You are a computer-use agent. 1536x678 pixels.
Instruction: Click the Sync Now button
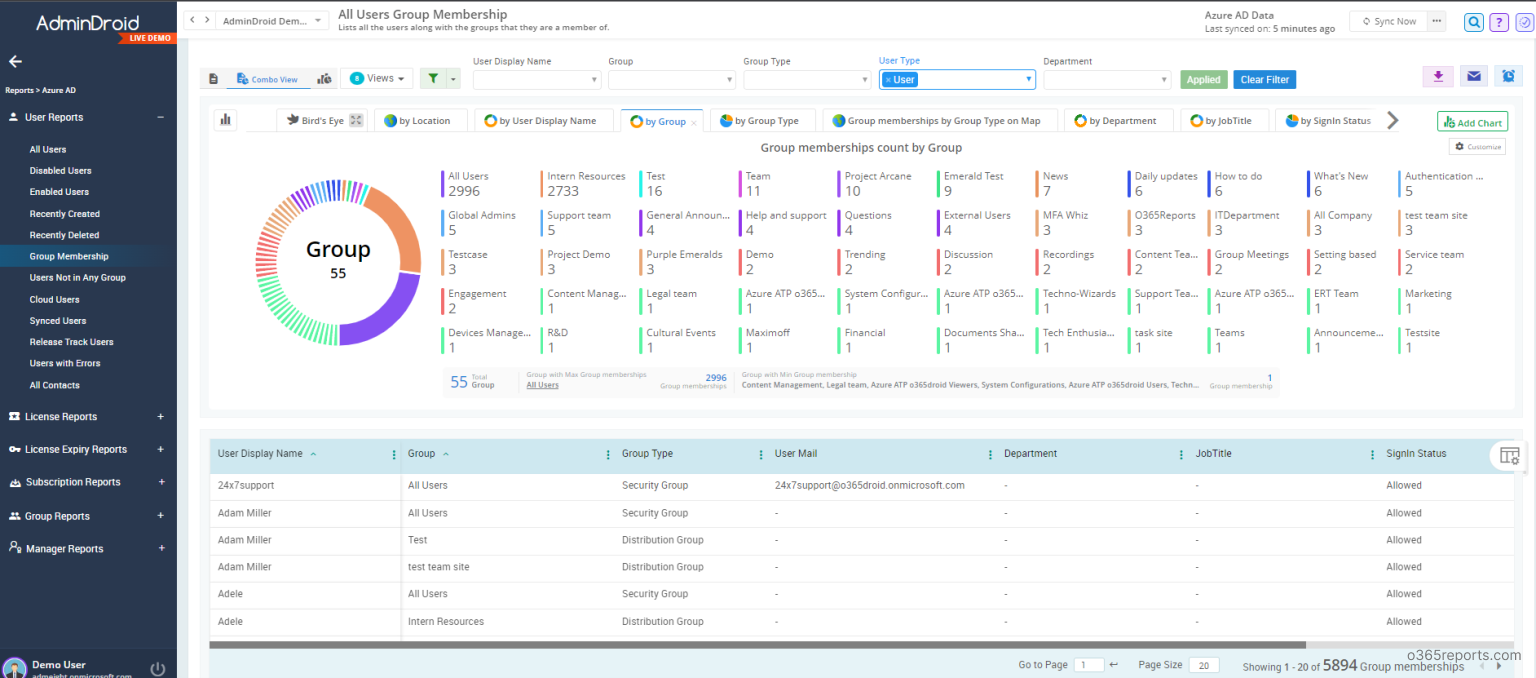click(1388, 21)
